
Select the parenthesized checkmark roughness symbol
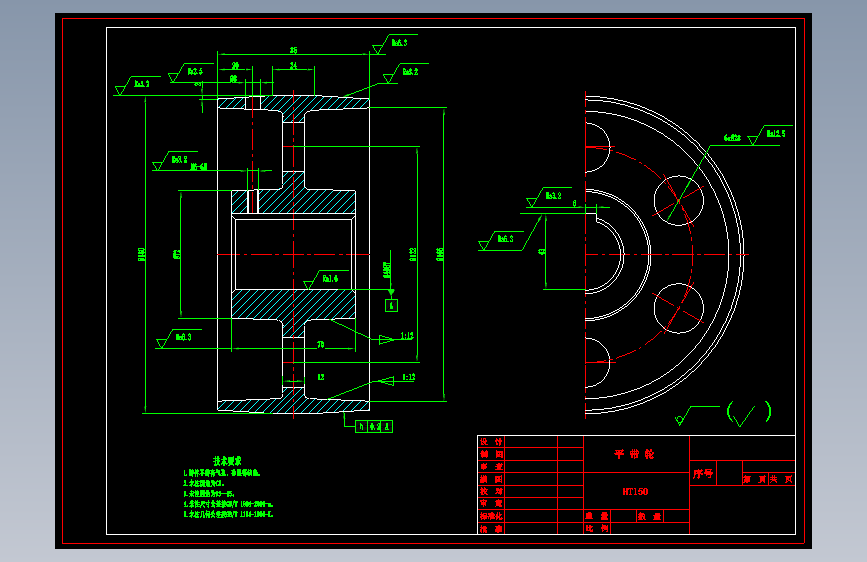[749, 413]
